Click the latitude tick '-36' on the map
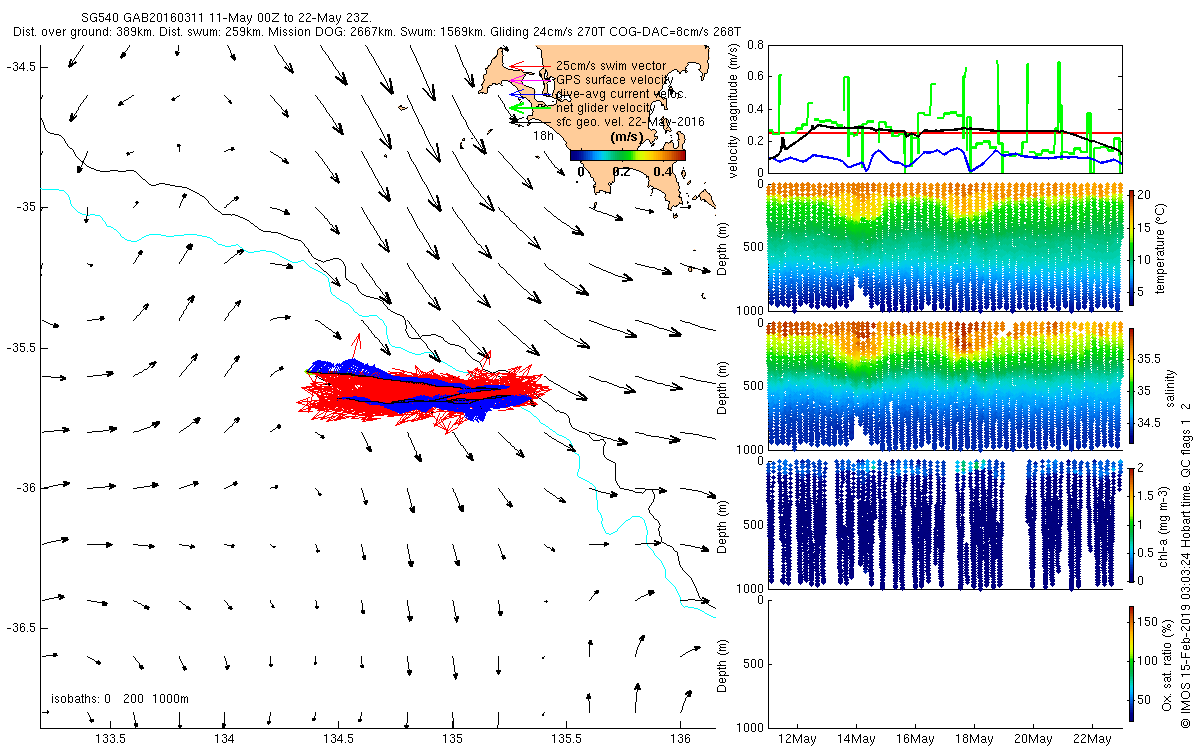Viewport: 1200px width, 750px height. pyautogui.click(x=25, y=487)
